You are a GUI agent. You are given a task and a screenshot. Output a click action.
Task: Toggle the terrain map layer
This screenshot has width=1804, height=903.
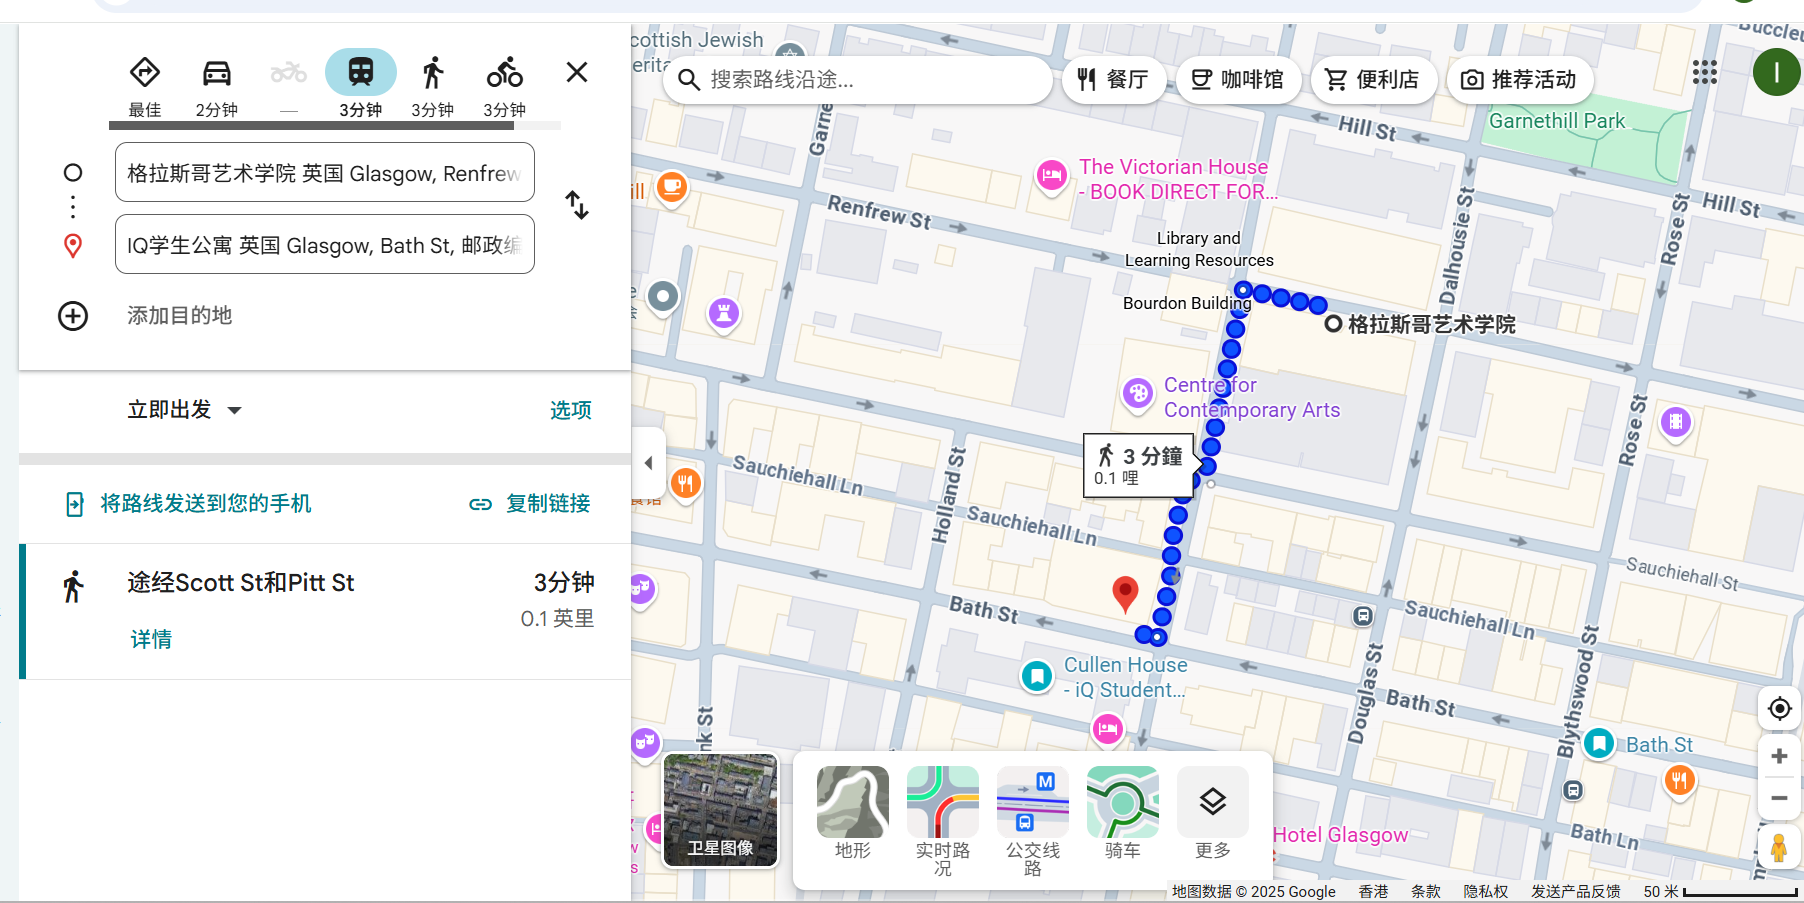(x=852, y=803)
